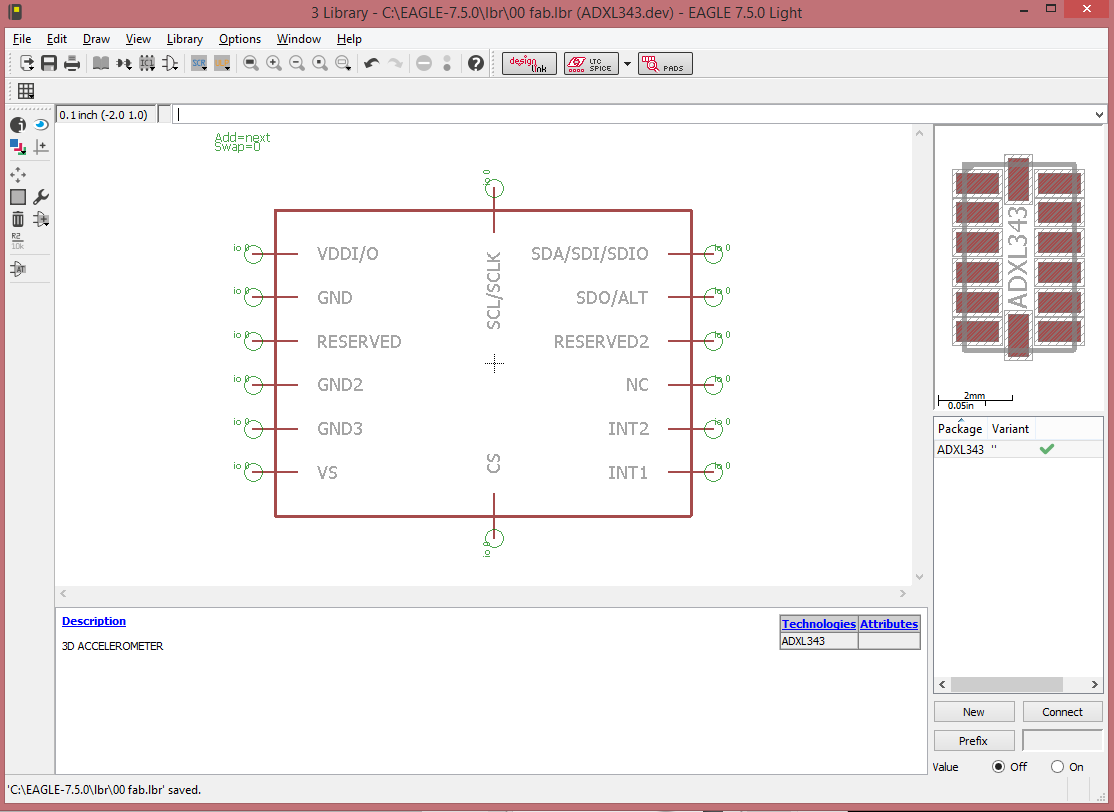Open the Draw menu
Image resolution: width=1114 pixels, height=812 pixels.
pyautogui.click(x=96, y=39)
